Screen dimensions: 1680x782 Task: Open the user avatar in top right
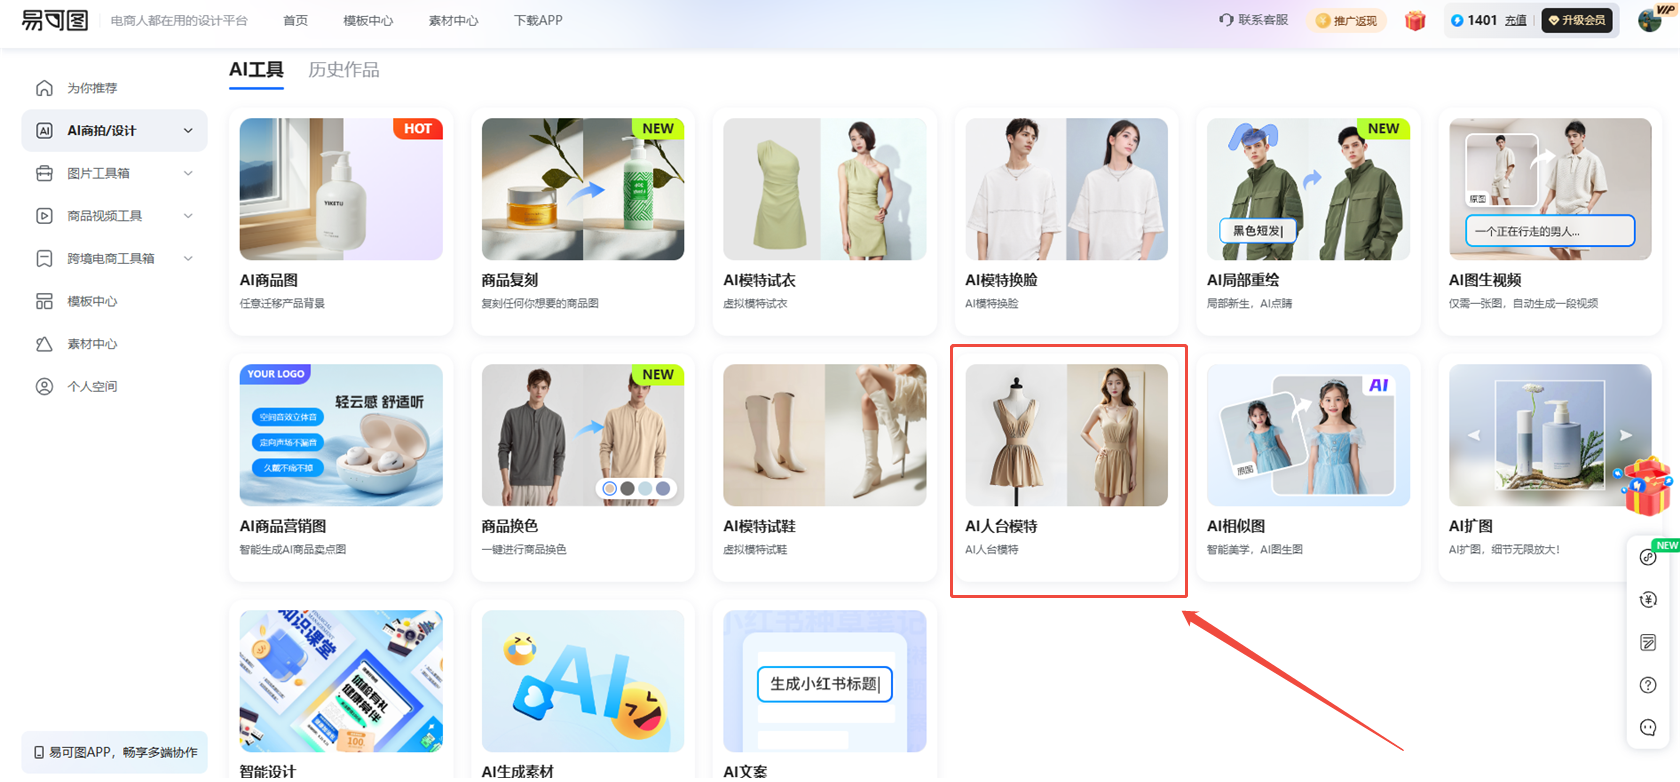click(x=1651, y=20)
